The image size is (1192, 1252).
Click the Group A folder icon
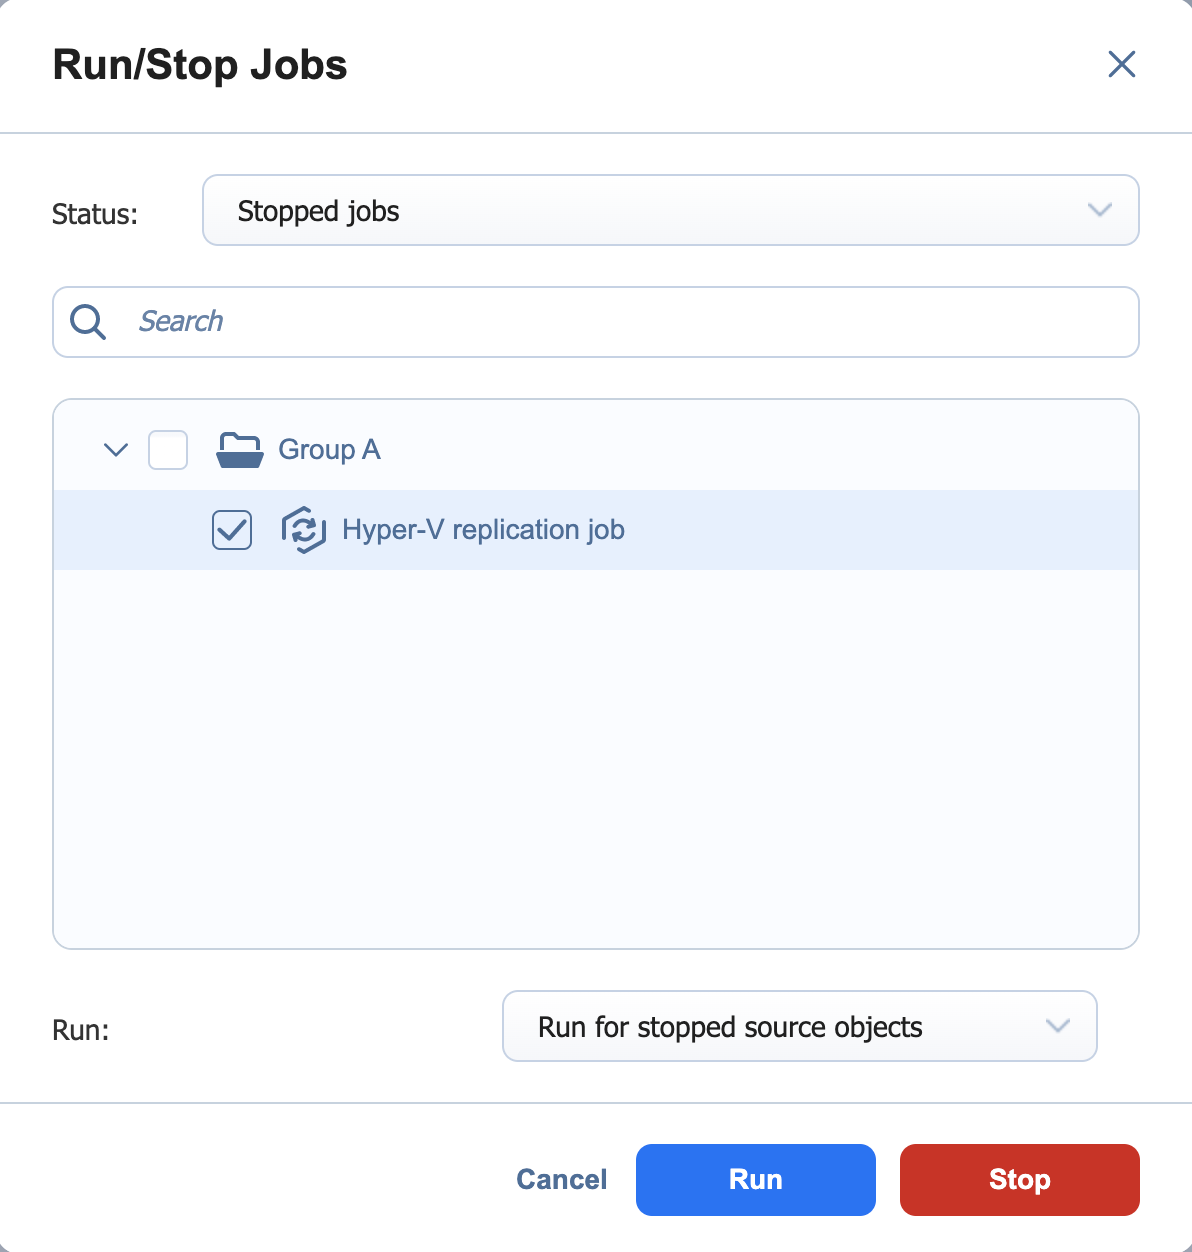240,450
